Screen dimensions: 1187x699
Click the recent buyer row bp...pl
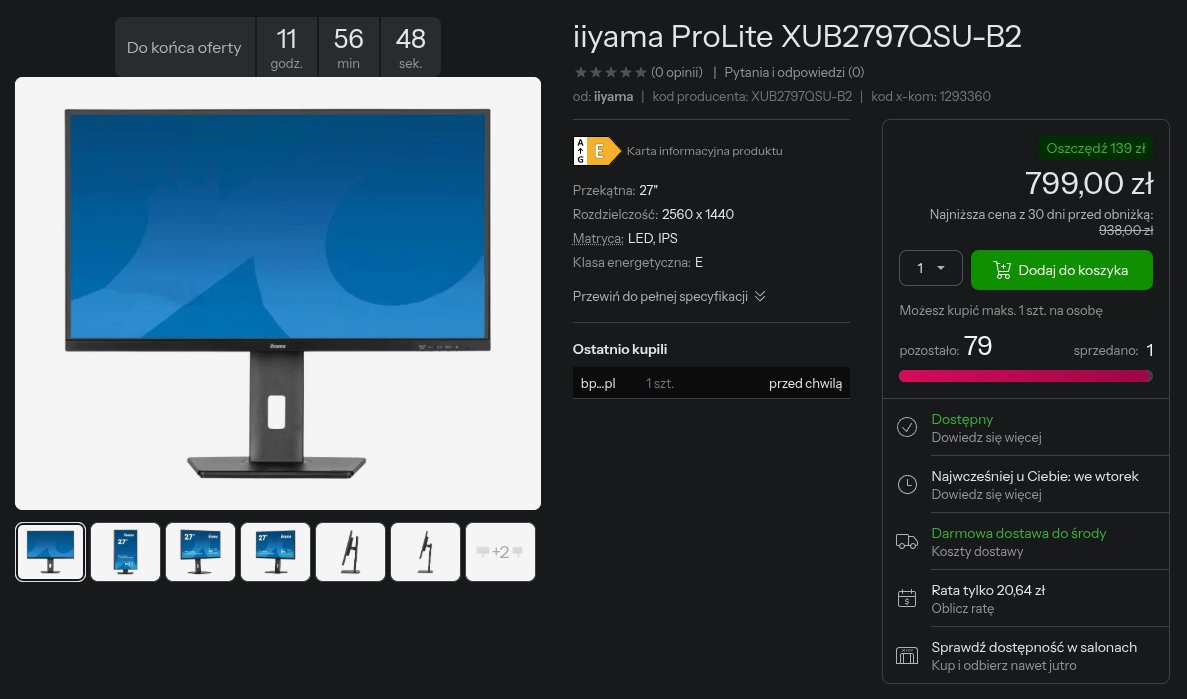tap(711, 383)
